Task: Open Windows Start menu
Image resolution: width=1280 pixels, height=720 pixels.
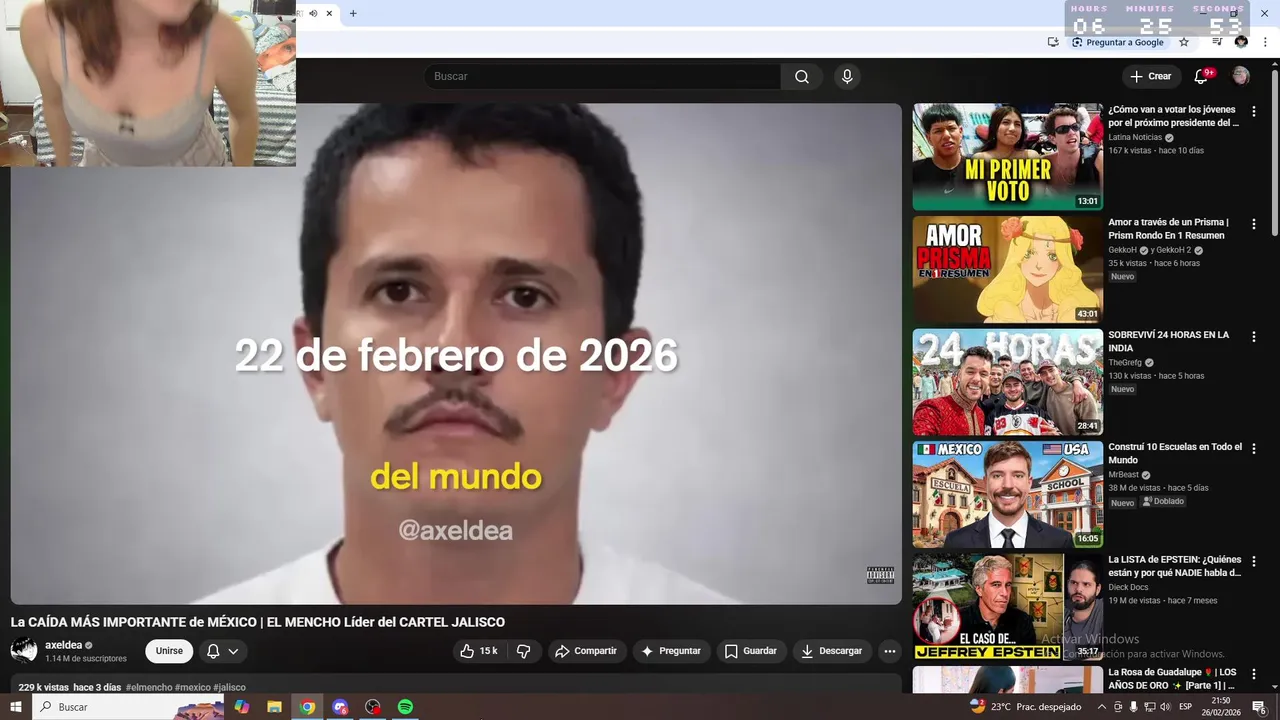Action: (16, 707)
